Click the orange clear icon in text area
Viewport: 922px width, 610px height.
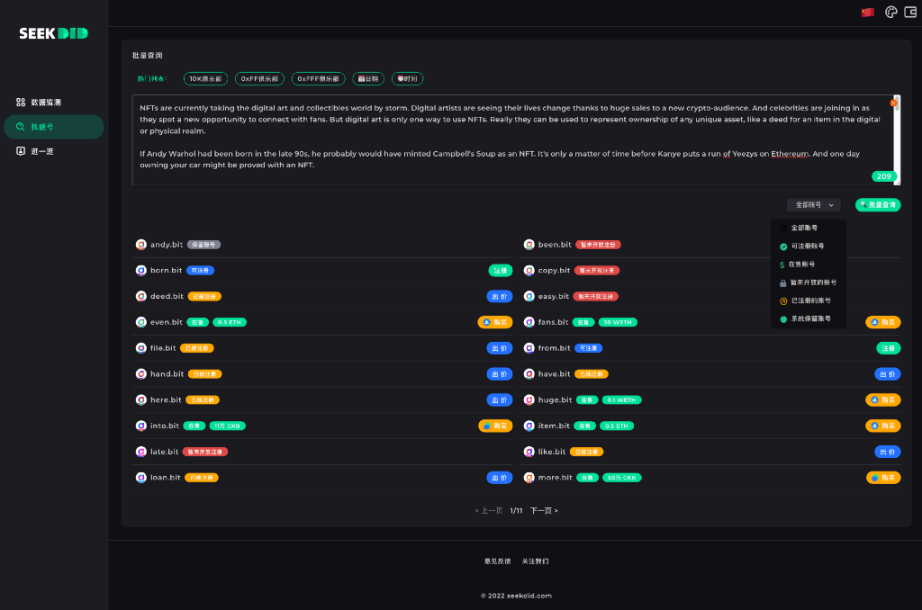(x=894, y=103)
